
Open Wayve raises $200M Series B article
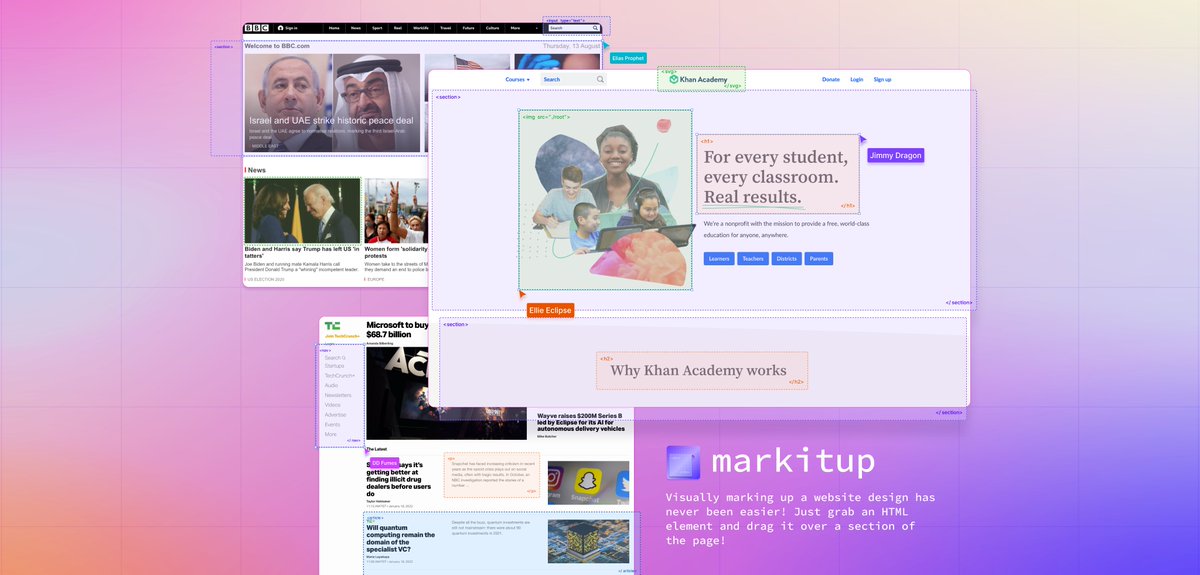[581, 422]
